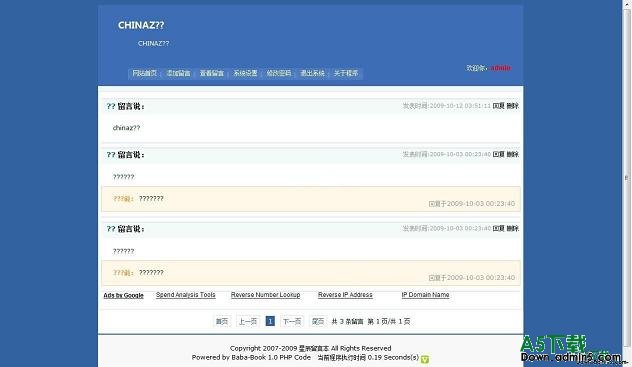Click the green badge icon in footer
This screenshot has width=632, height=367.
[425, 359]
